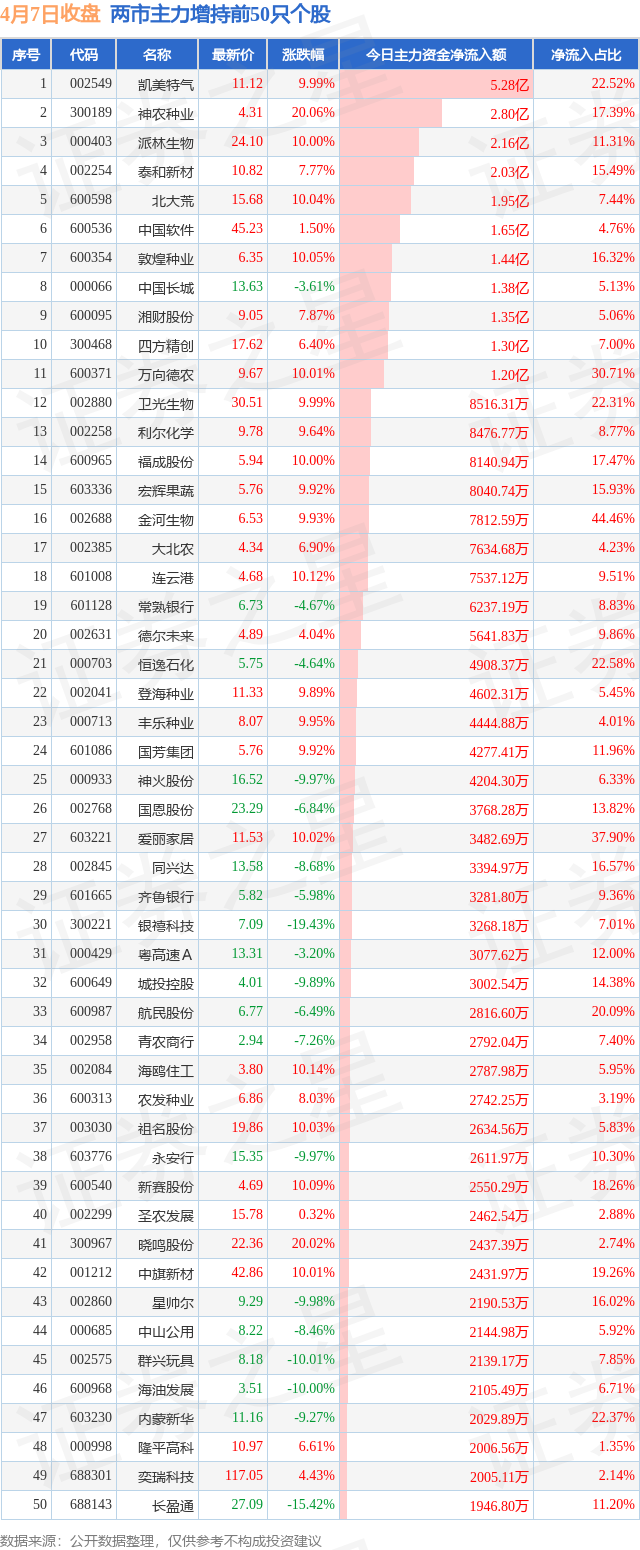Select stock name 湘财股份

(x=166, y=317)
